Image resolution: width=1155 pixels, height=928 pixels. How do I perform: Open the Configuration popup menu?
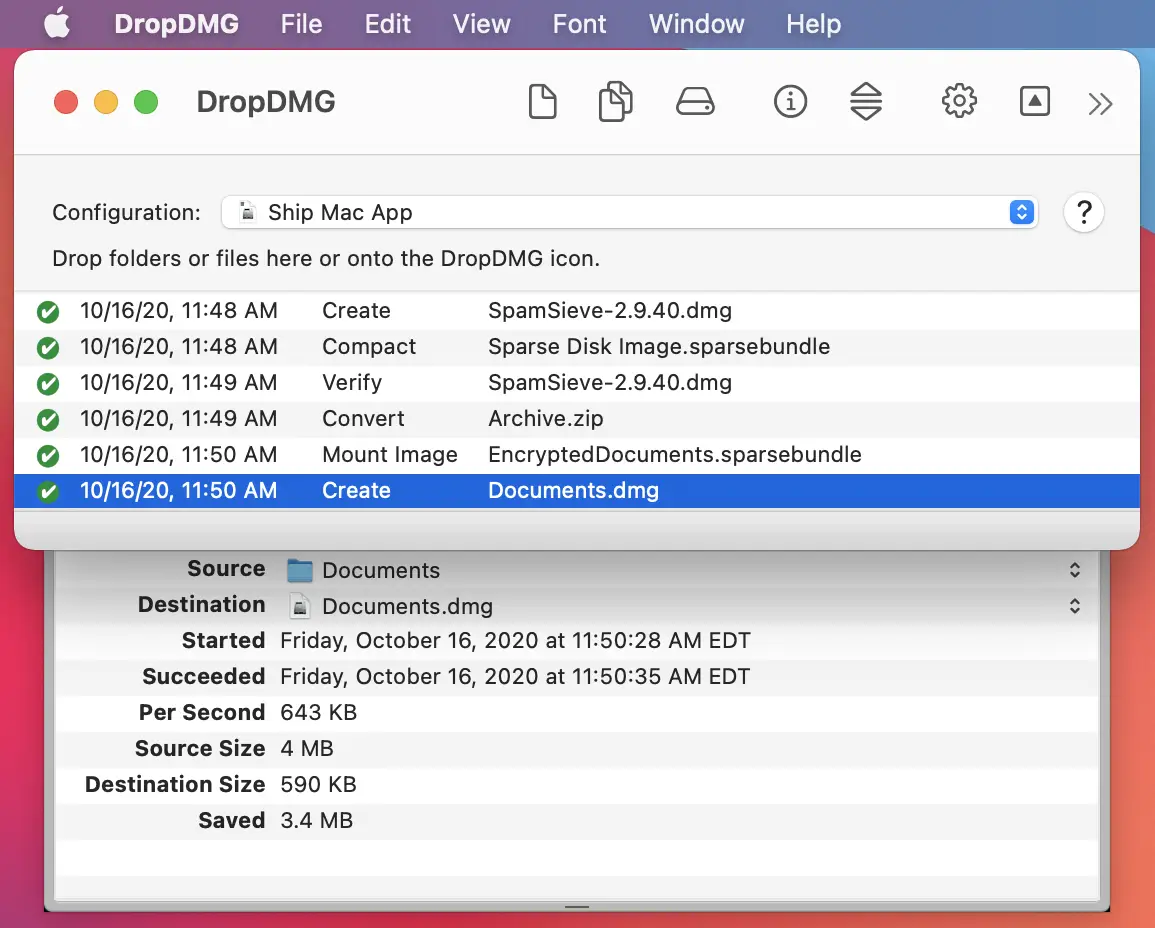tap(630, 212)
